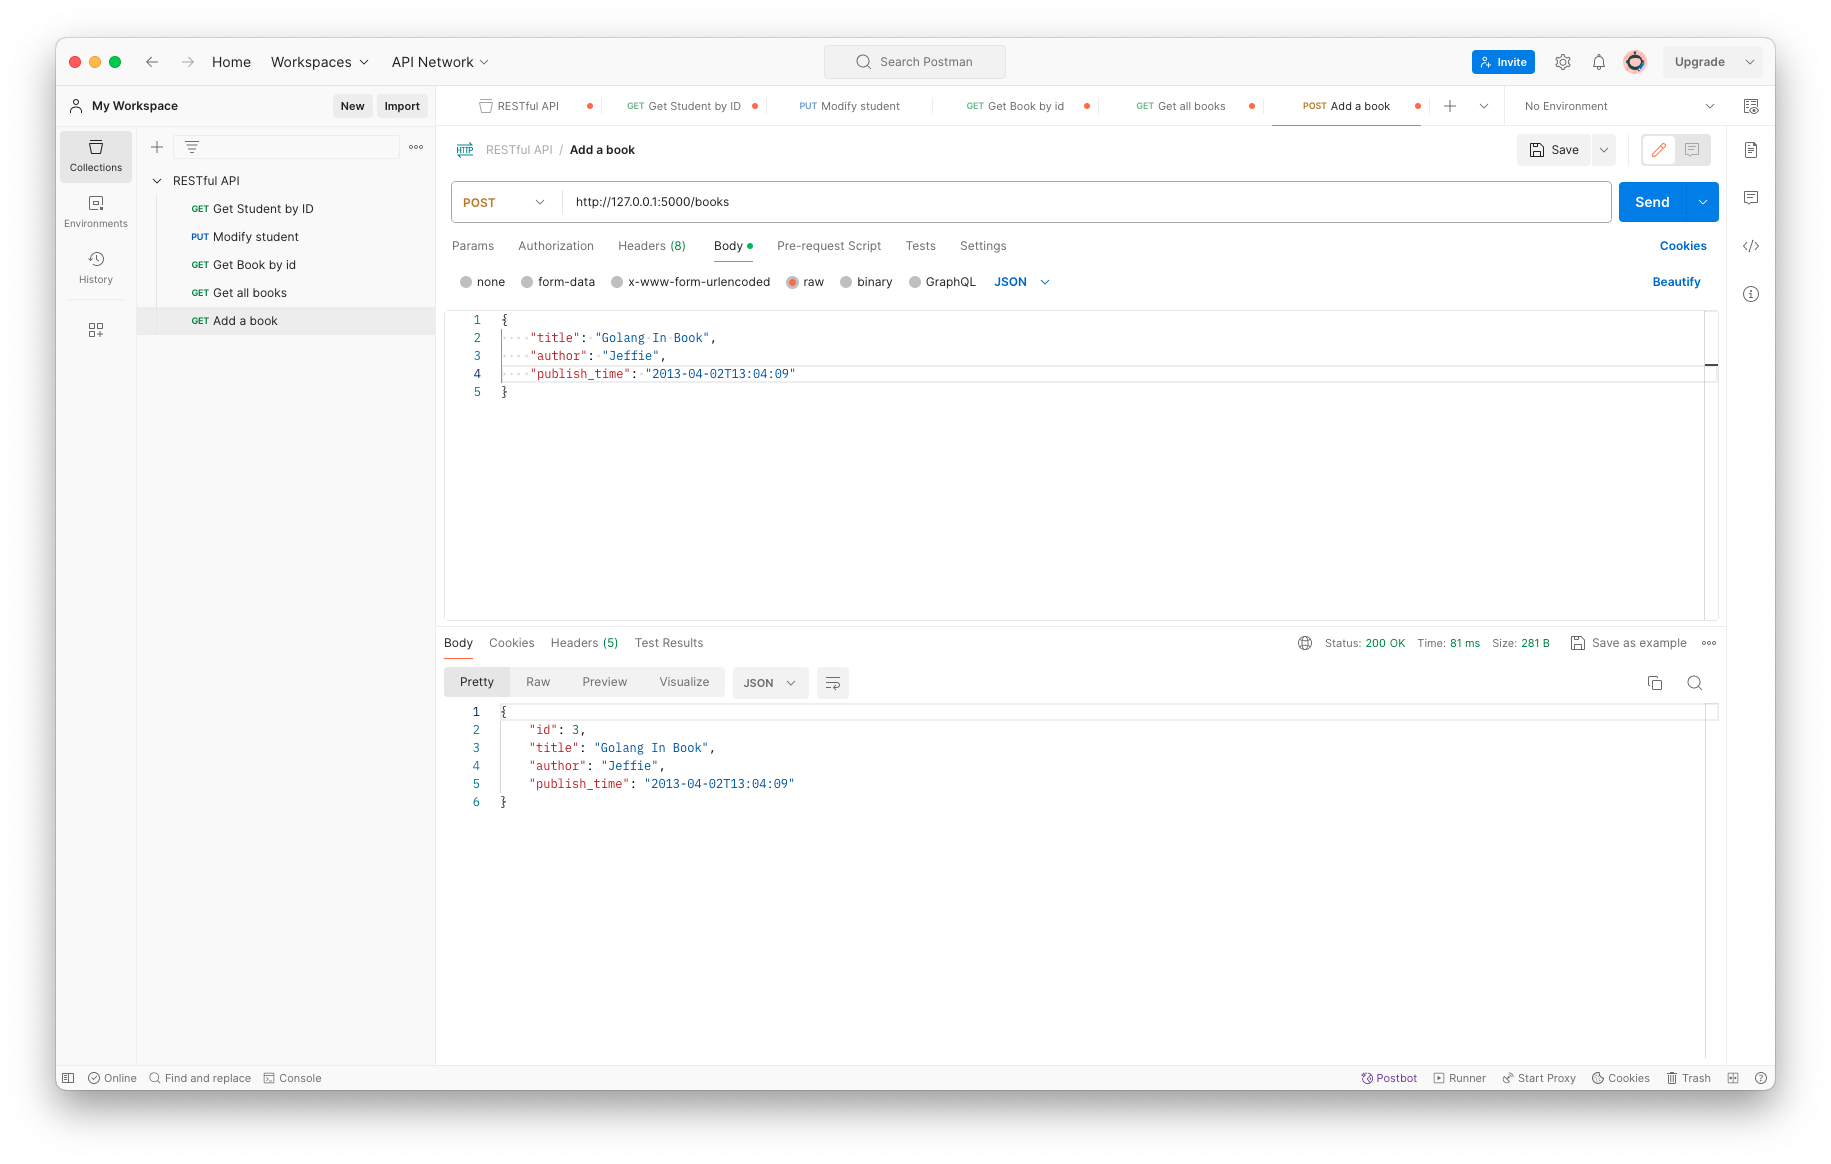Viewport: 1831px width, 1164px height.
Task: Expand the No Environment selector
Action: tap(1618, 106)
